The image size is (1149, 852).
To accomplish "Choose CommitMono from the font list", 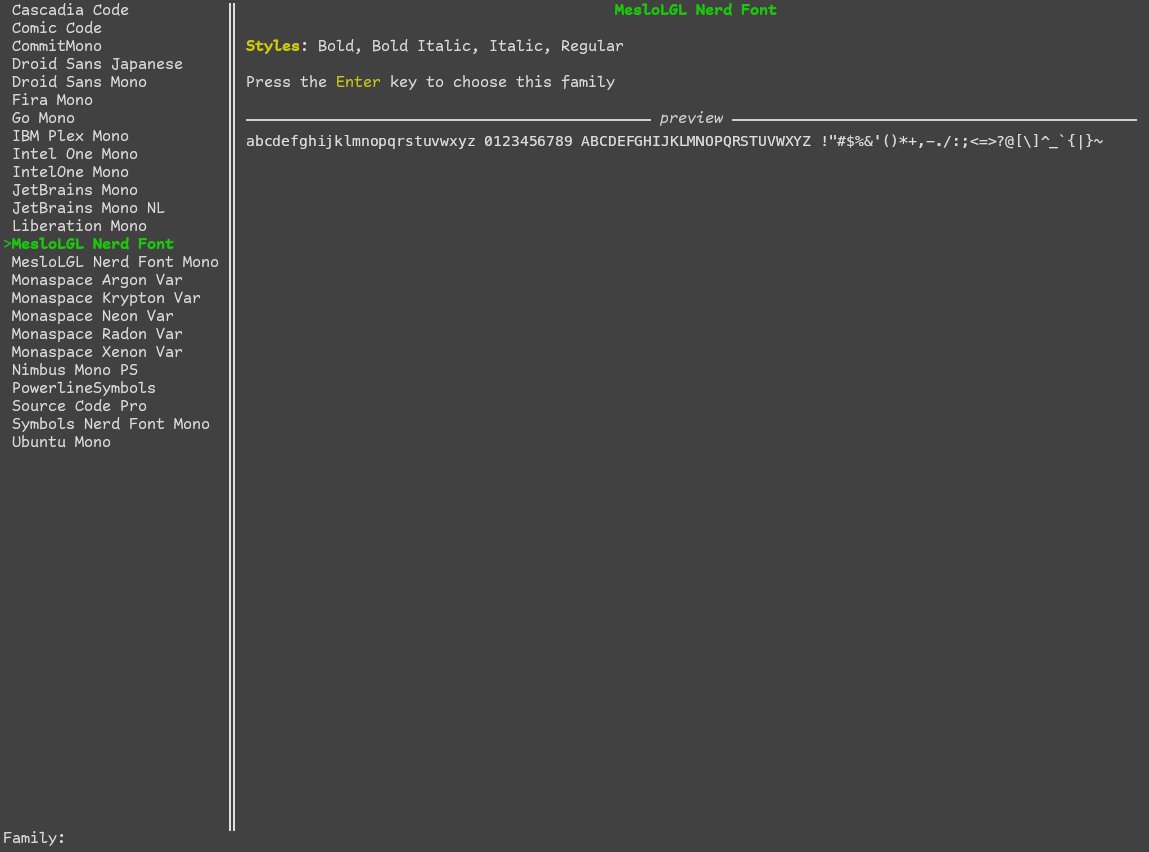I will pos(56,46).
